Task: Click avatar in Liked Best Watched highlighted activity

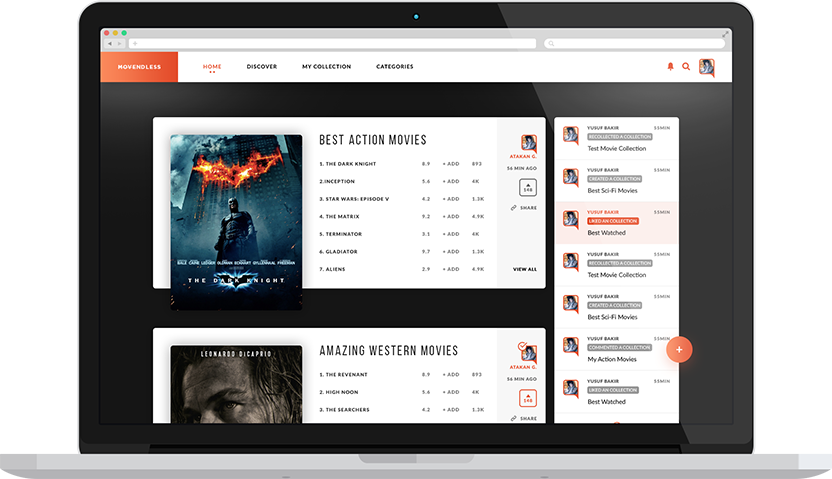Action: pyautogui.click(x=570, y=219)
